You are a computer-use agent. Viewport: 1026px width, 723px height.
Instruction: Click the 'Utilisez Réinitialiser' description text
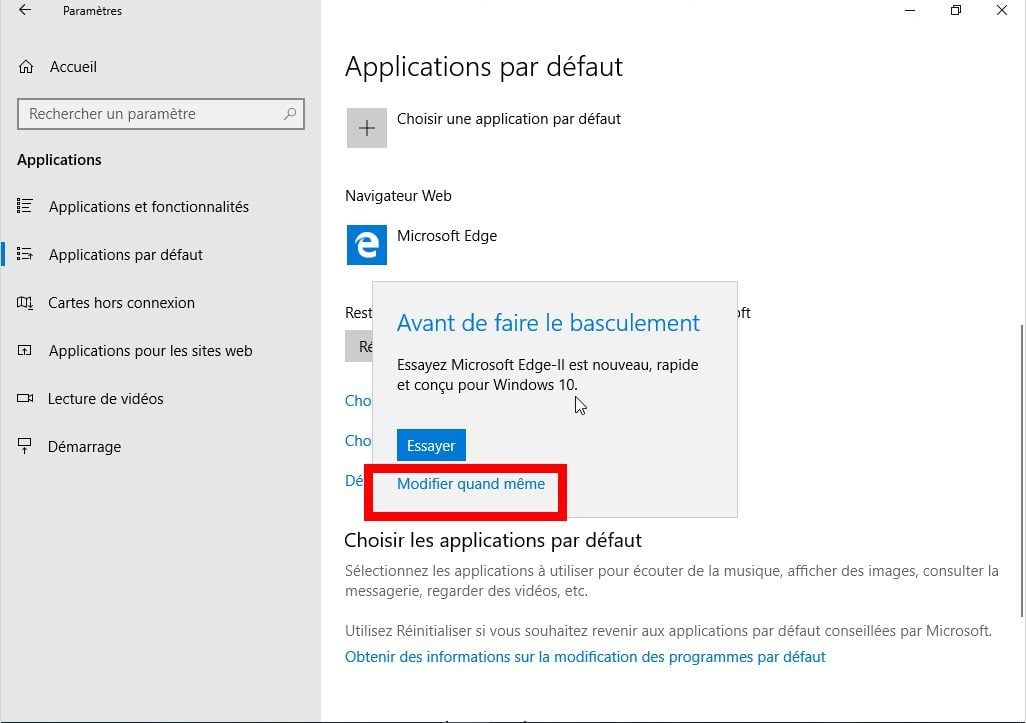pos(668,631)
